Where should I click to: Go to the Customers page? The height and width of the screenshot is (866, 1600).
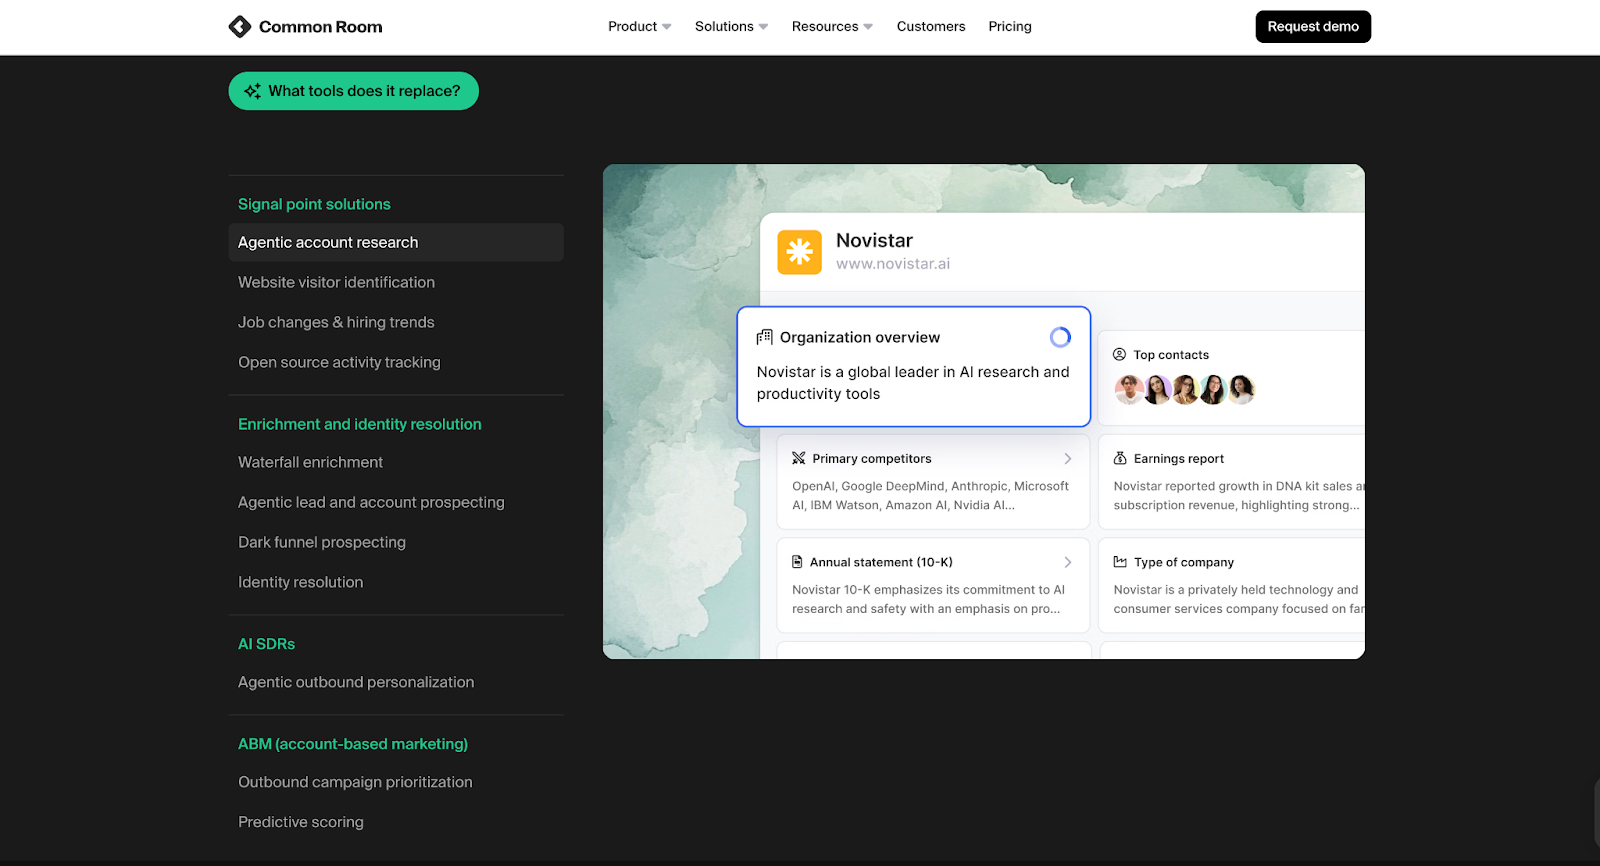pyautogui.click(x=931, y=27)
